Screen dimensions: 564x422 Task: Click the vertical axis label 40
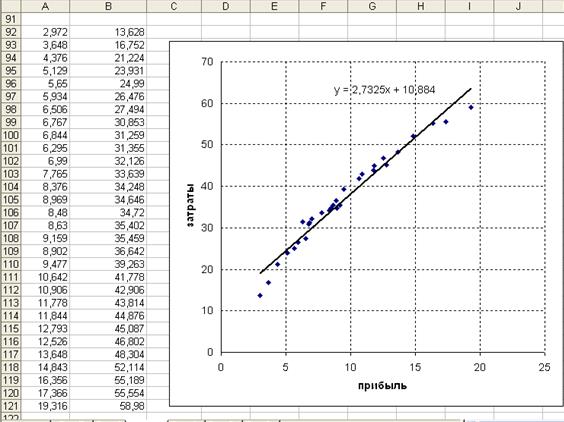click(208, 186)
